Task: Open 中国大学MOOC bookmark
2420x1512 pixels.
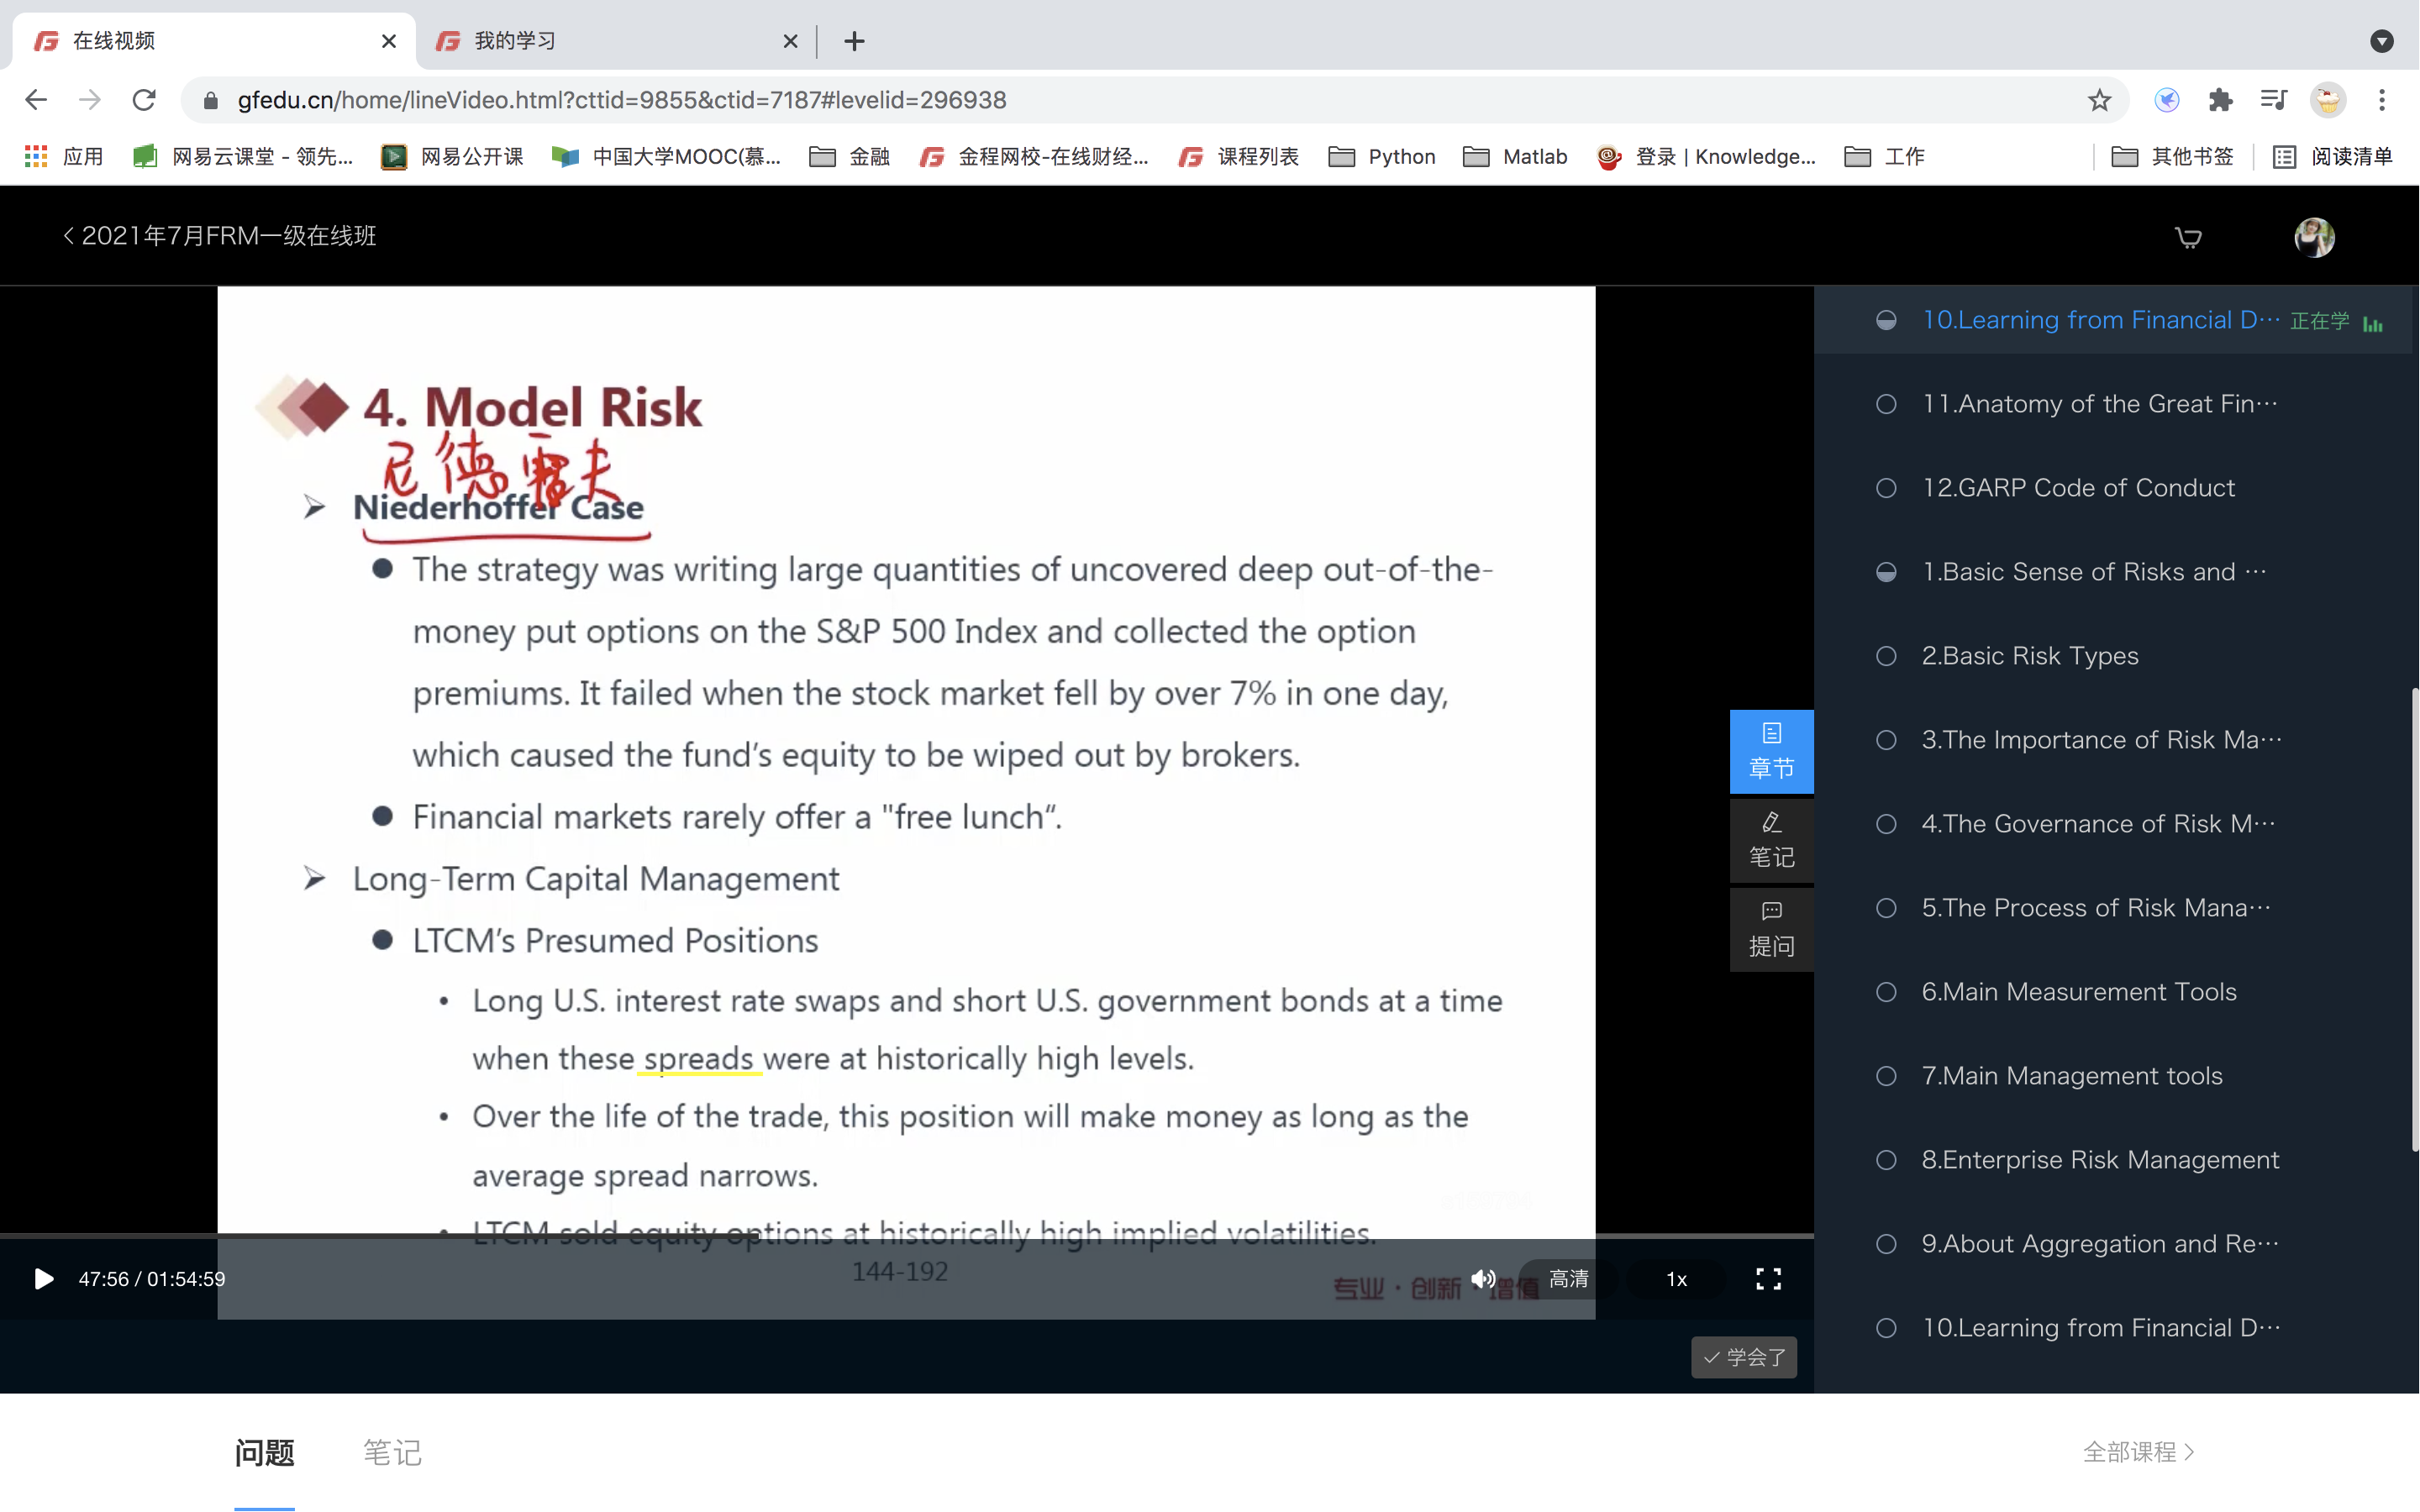Action: click(x=666, y=157)
